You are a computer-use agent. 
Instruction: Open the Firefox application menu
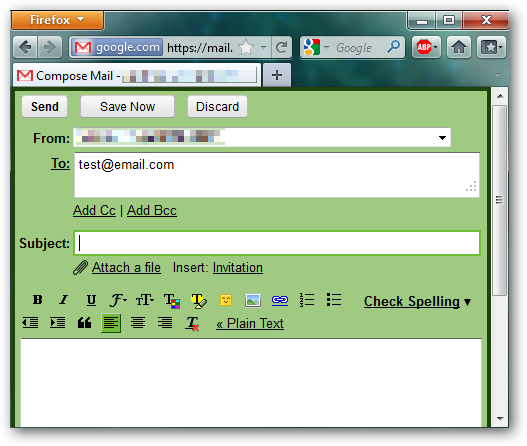click(x=57, y=20)
